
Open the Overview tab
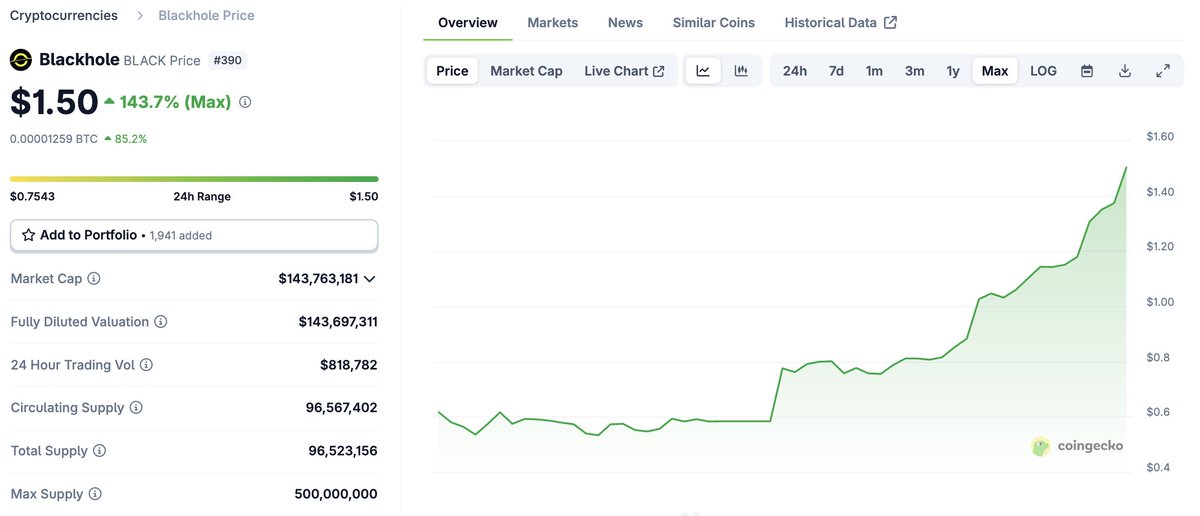click(468, 22)
